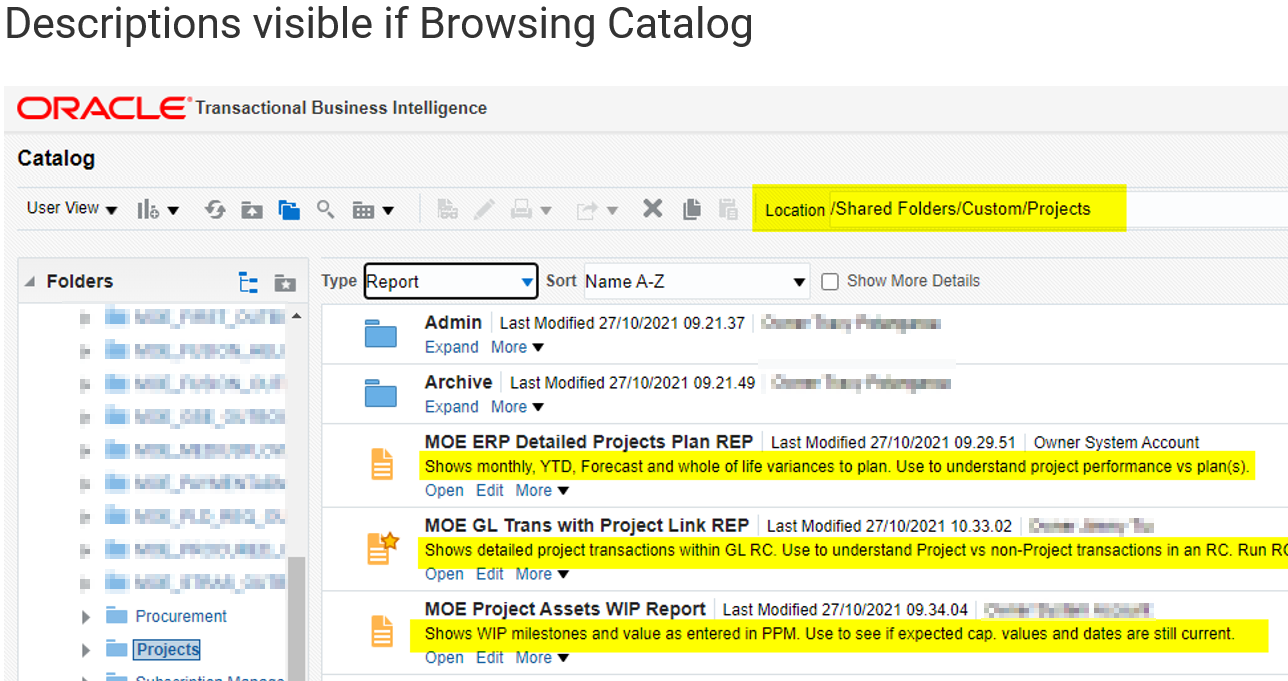Click the Up folder icon

pyautogui.click(x=252, y=209)
